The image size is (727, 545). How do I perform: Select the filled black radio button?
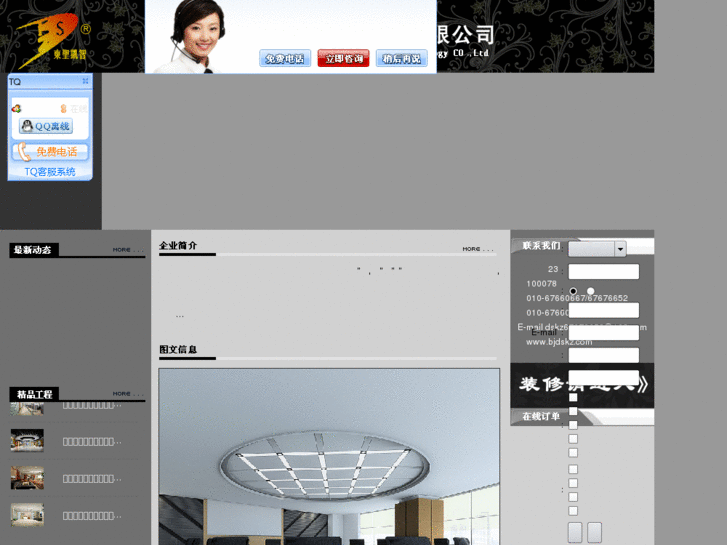tap(573, 291)
